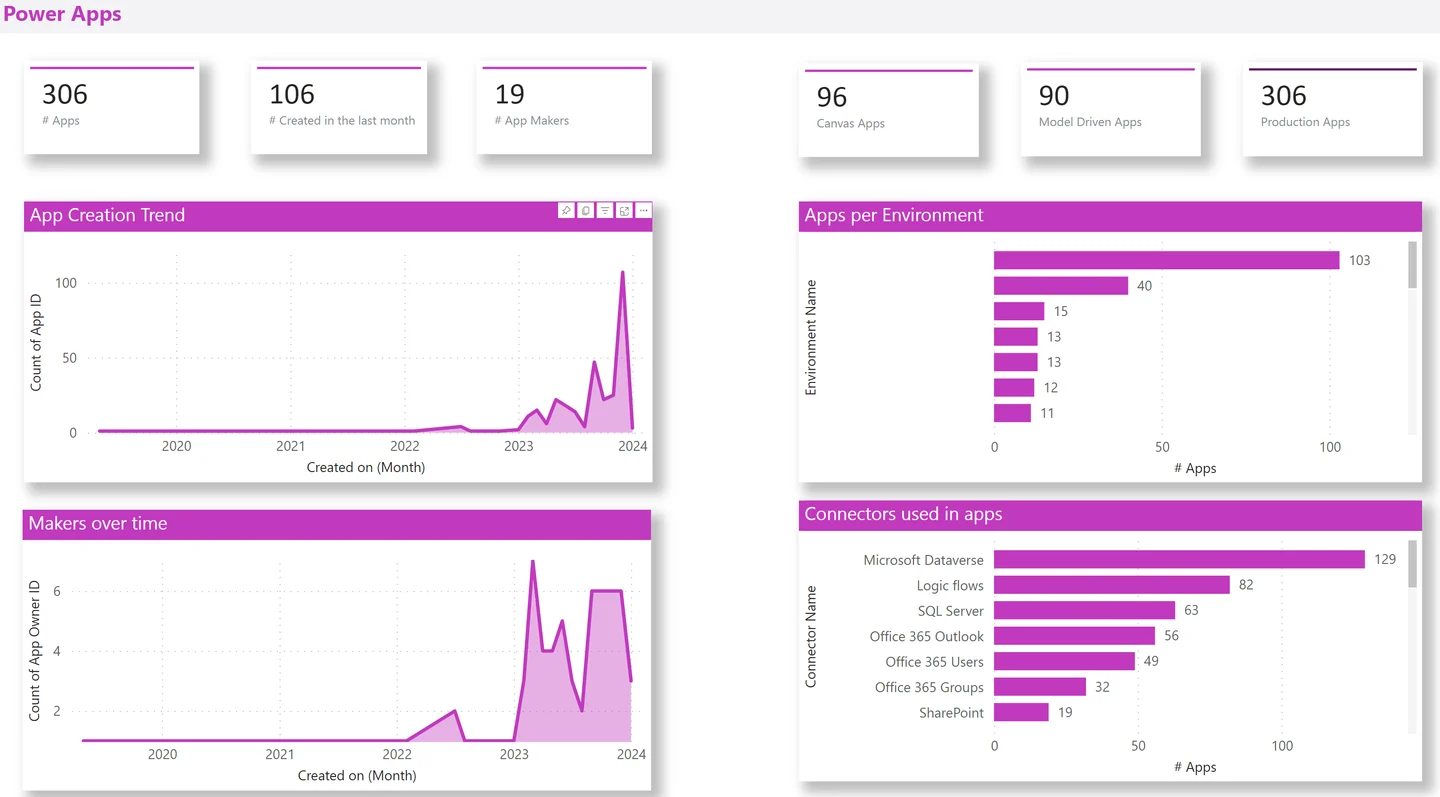Click the Apps per Environment chart title

tap(894, 215)
